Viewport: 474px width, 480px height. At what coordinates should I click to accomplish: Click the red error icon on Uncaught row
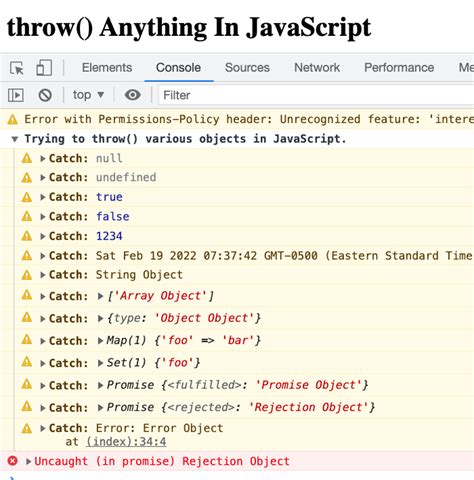(x=13, y=461)
